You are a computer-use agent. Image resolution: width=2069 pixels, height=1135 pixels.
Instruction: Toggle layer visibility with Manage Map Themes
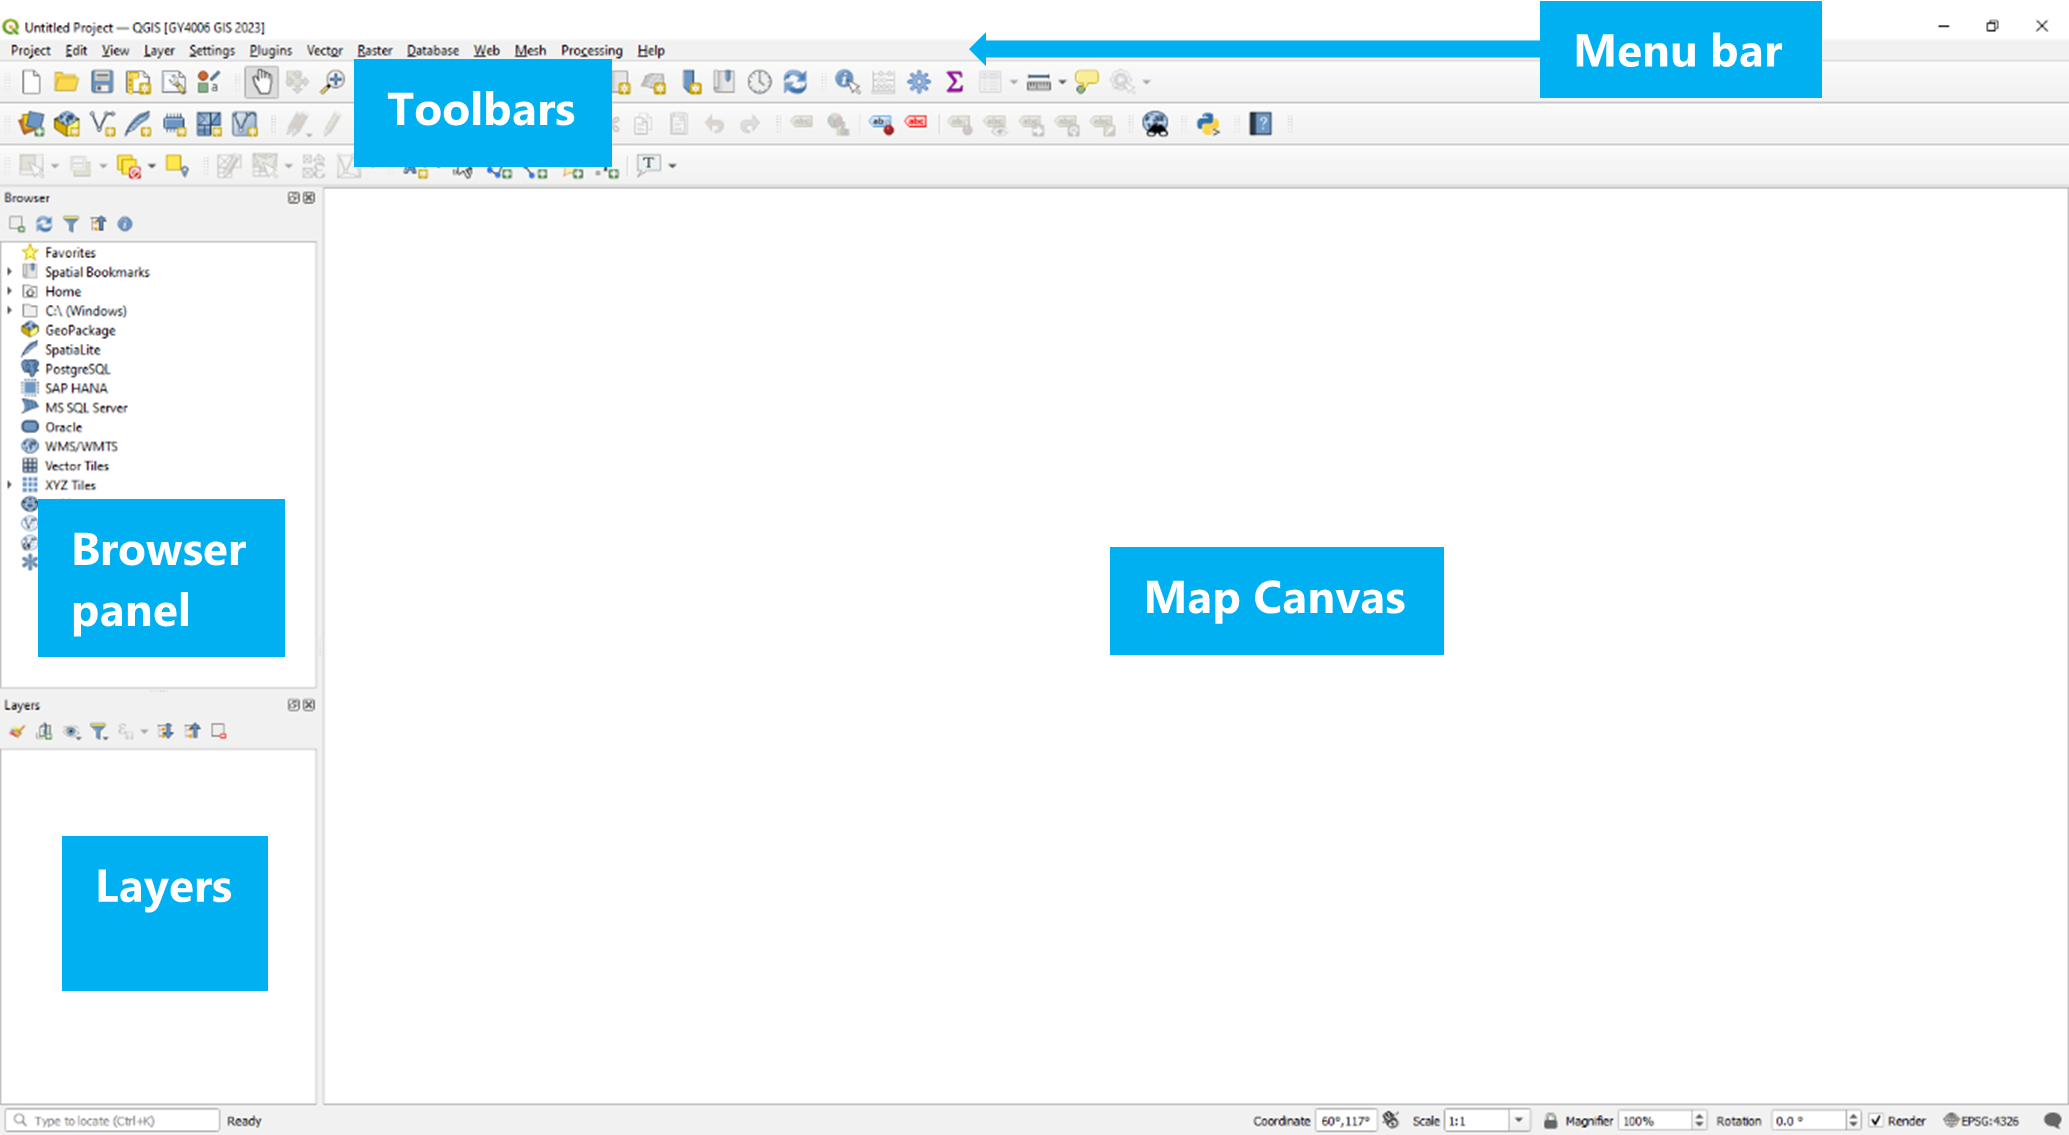tap(71, 731)
